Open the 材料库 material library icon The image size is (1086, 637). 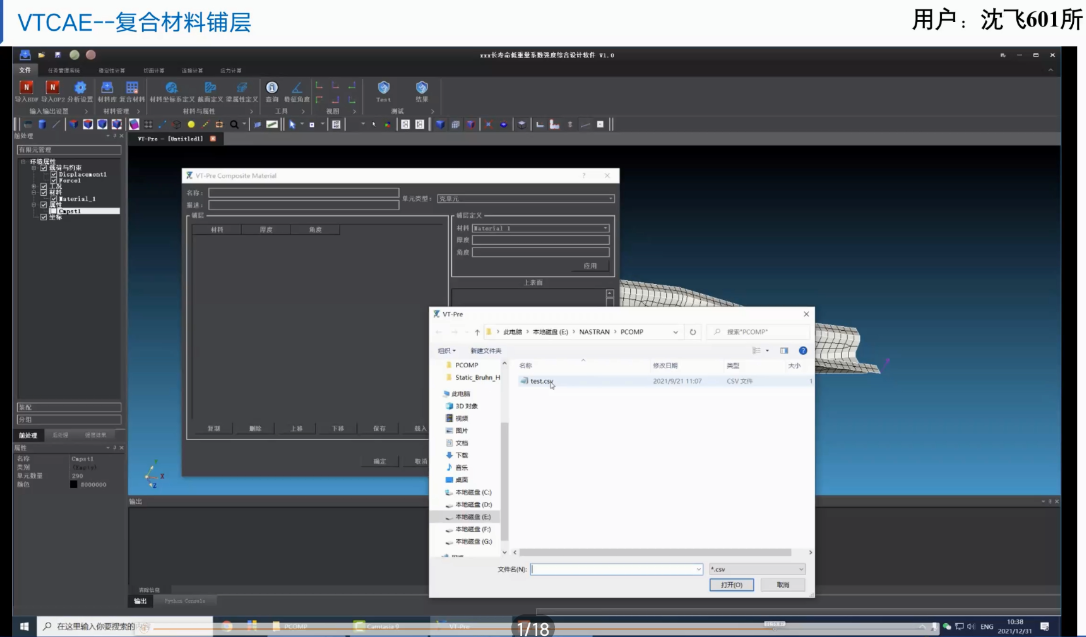(107, 88)
